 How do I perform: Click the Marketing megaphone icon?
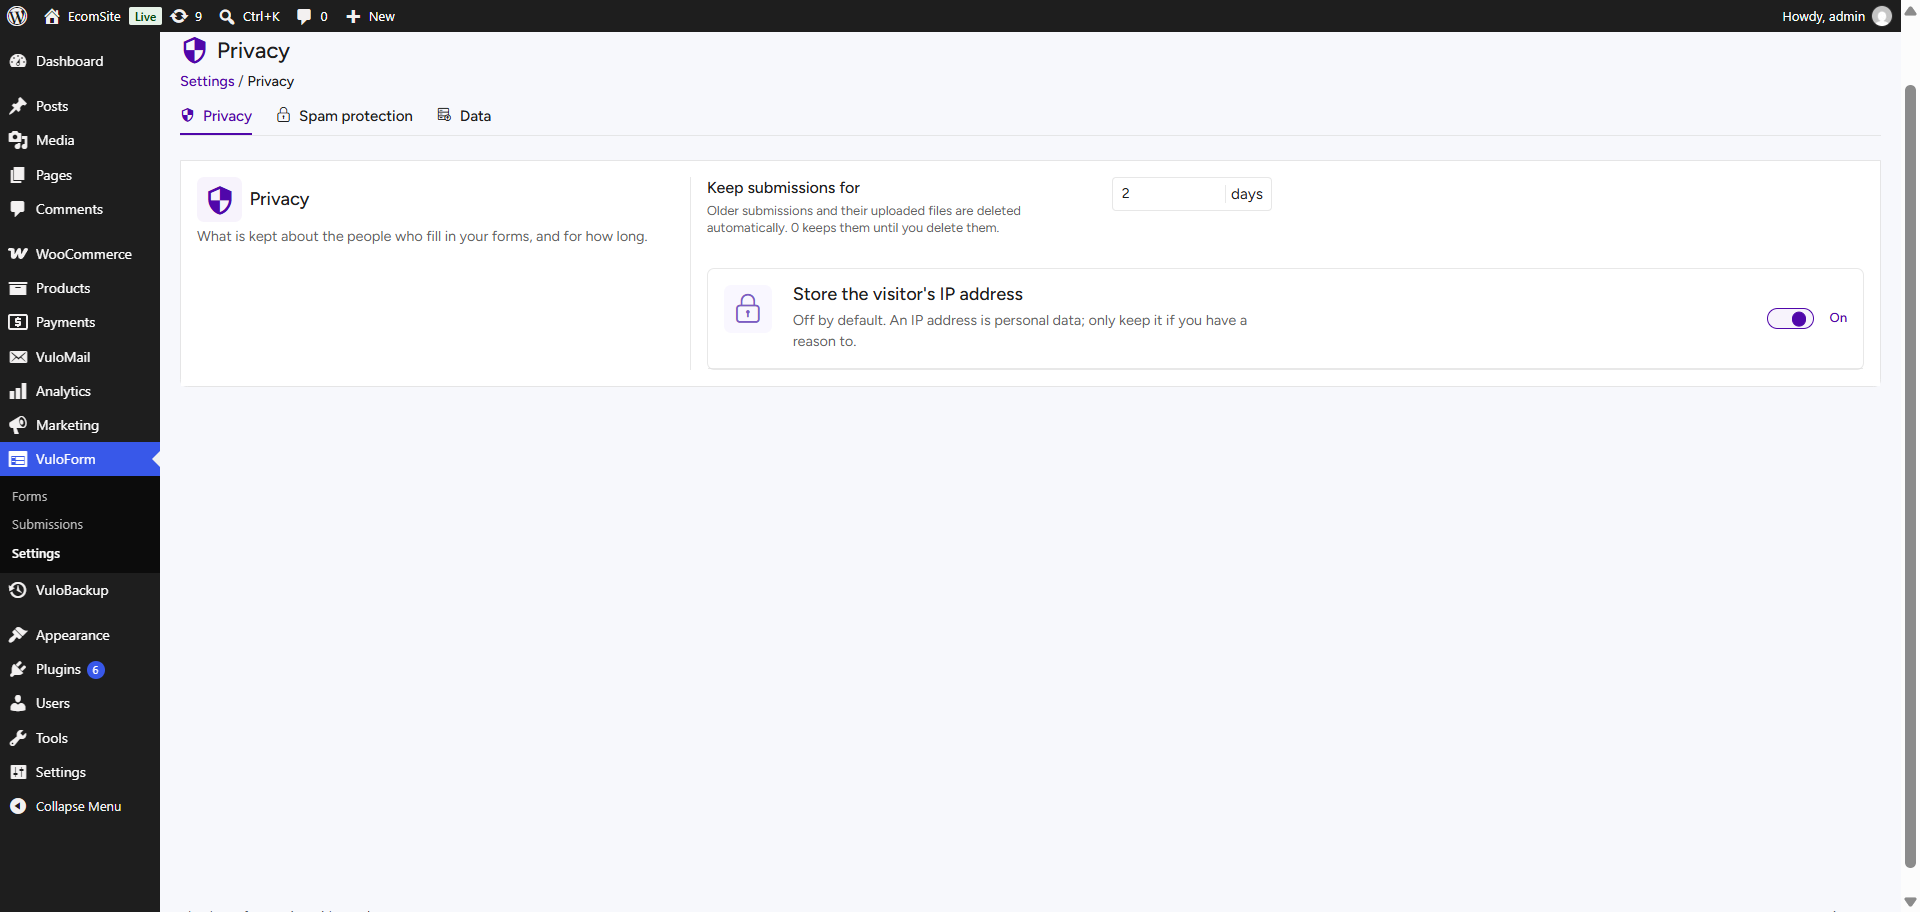(x=18, y=425)
